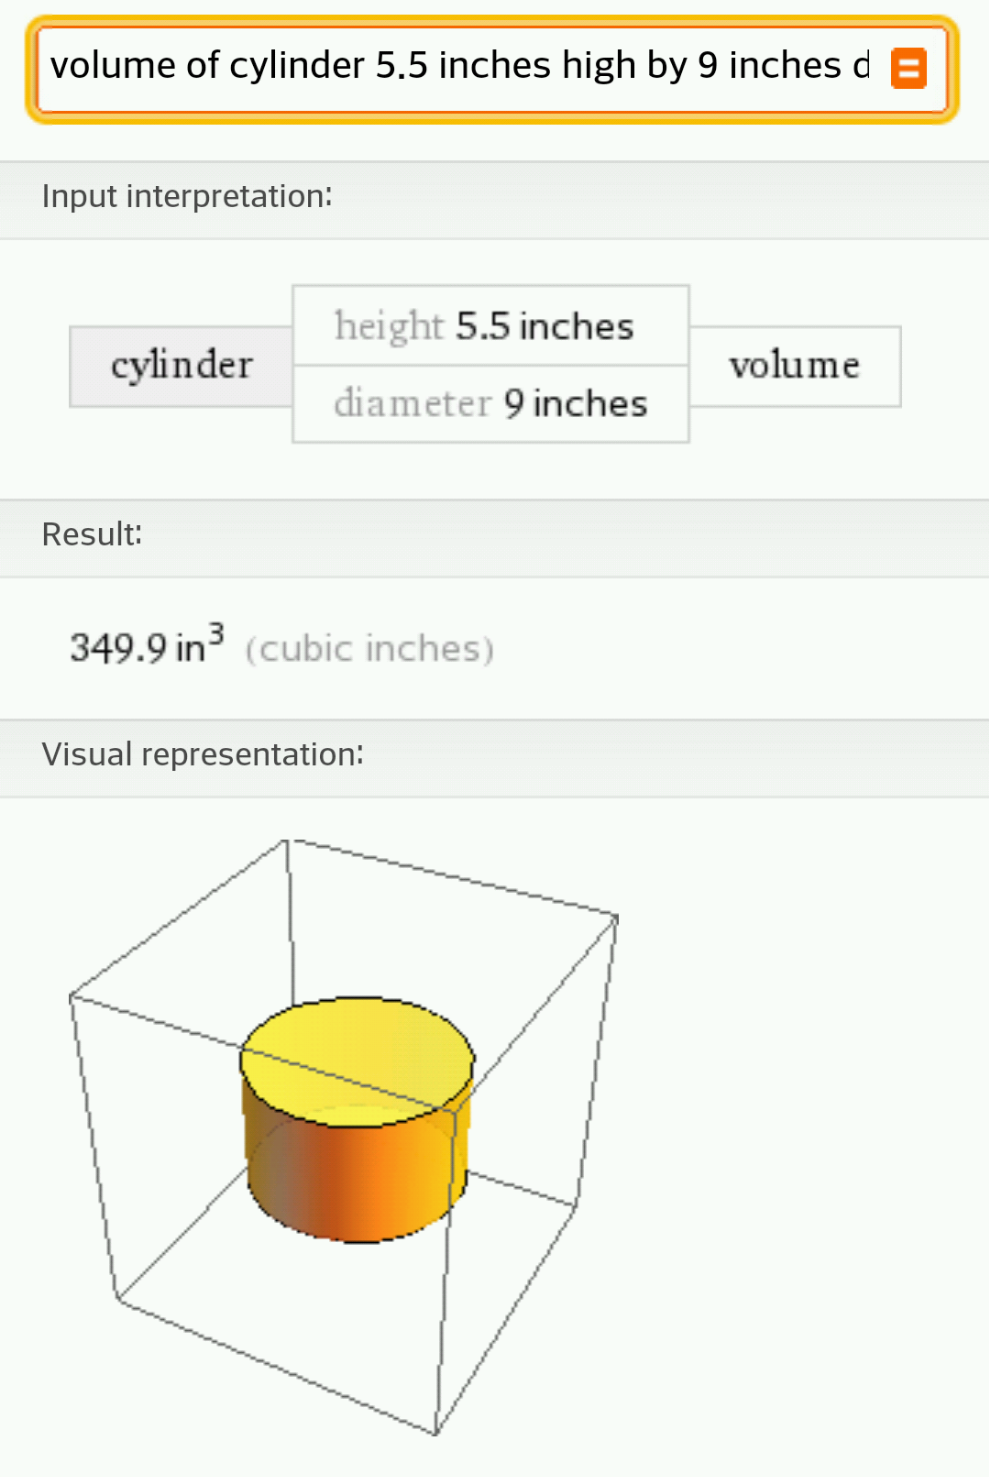Tap the "Result:" section header
989x1477 pixels.
coord(92,535)
